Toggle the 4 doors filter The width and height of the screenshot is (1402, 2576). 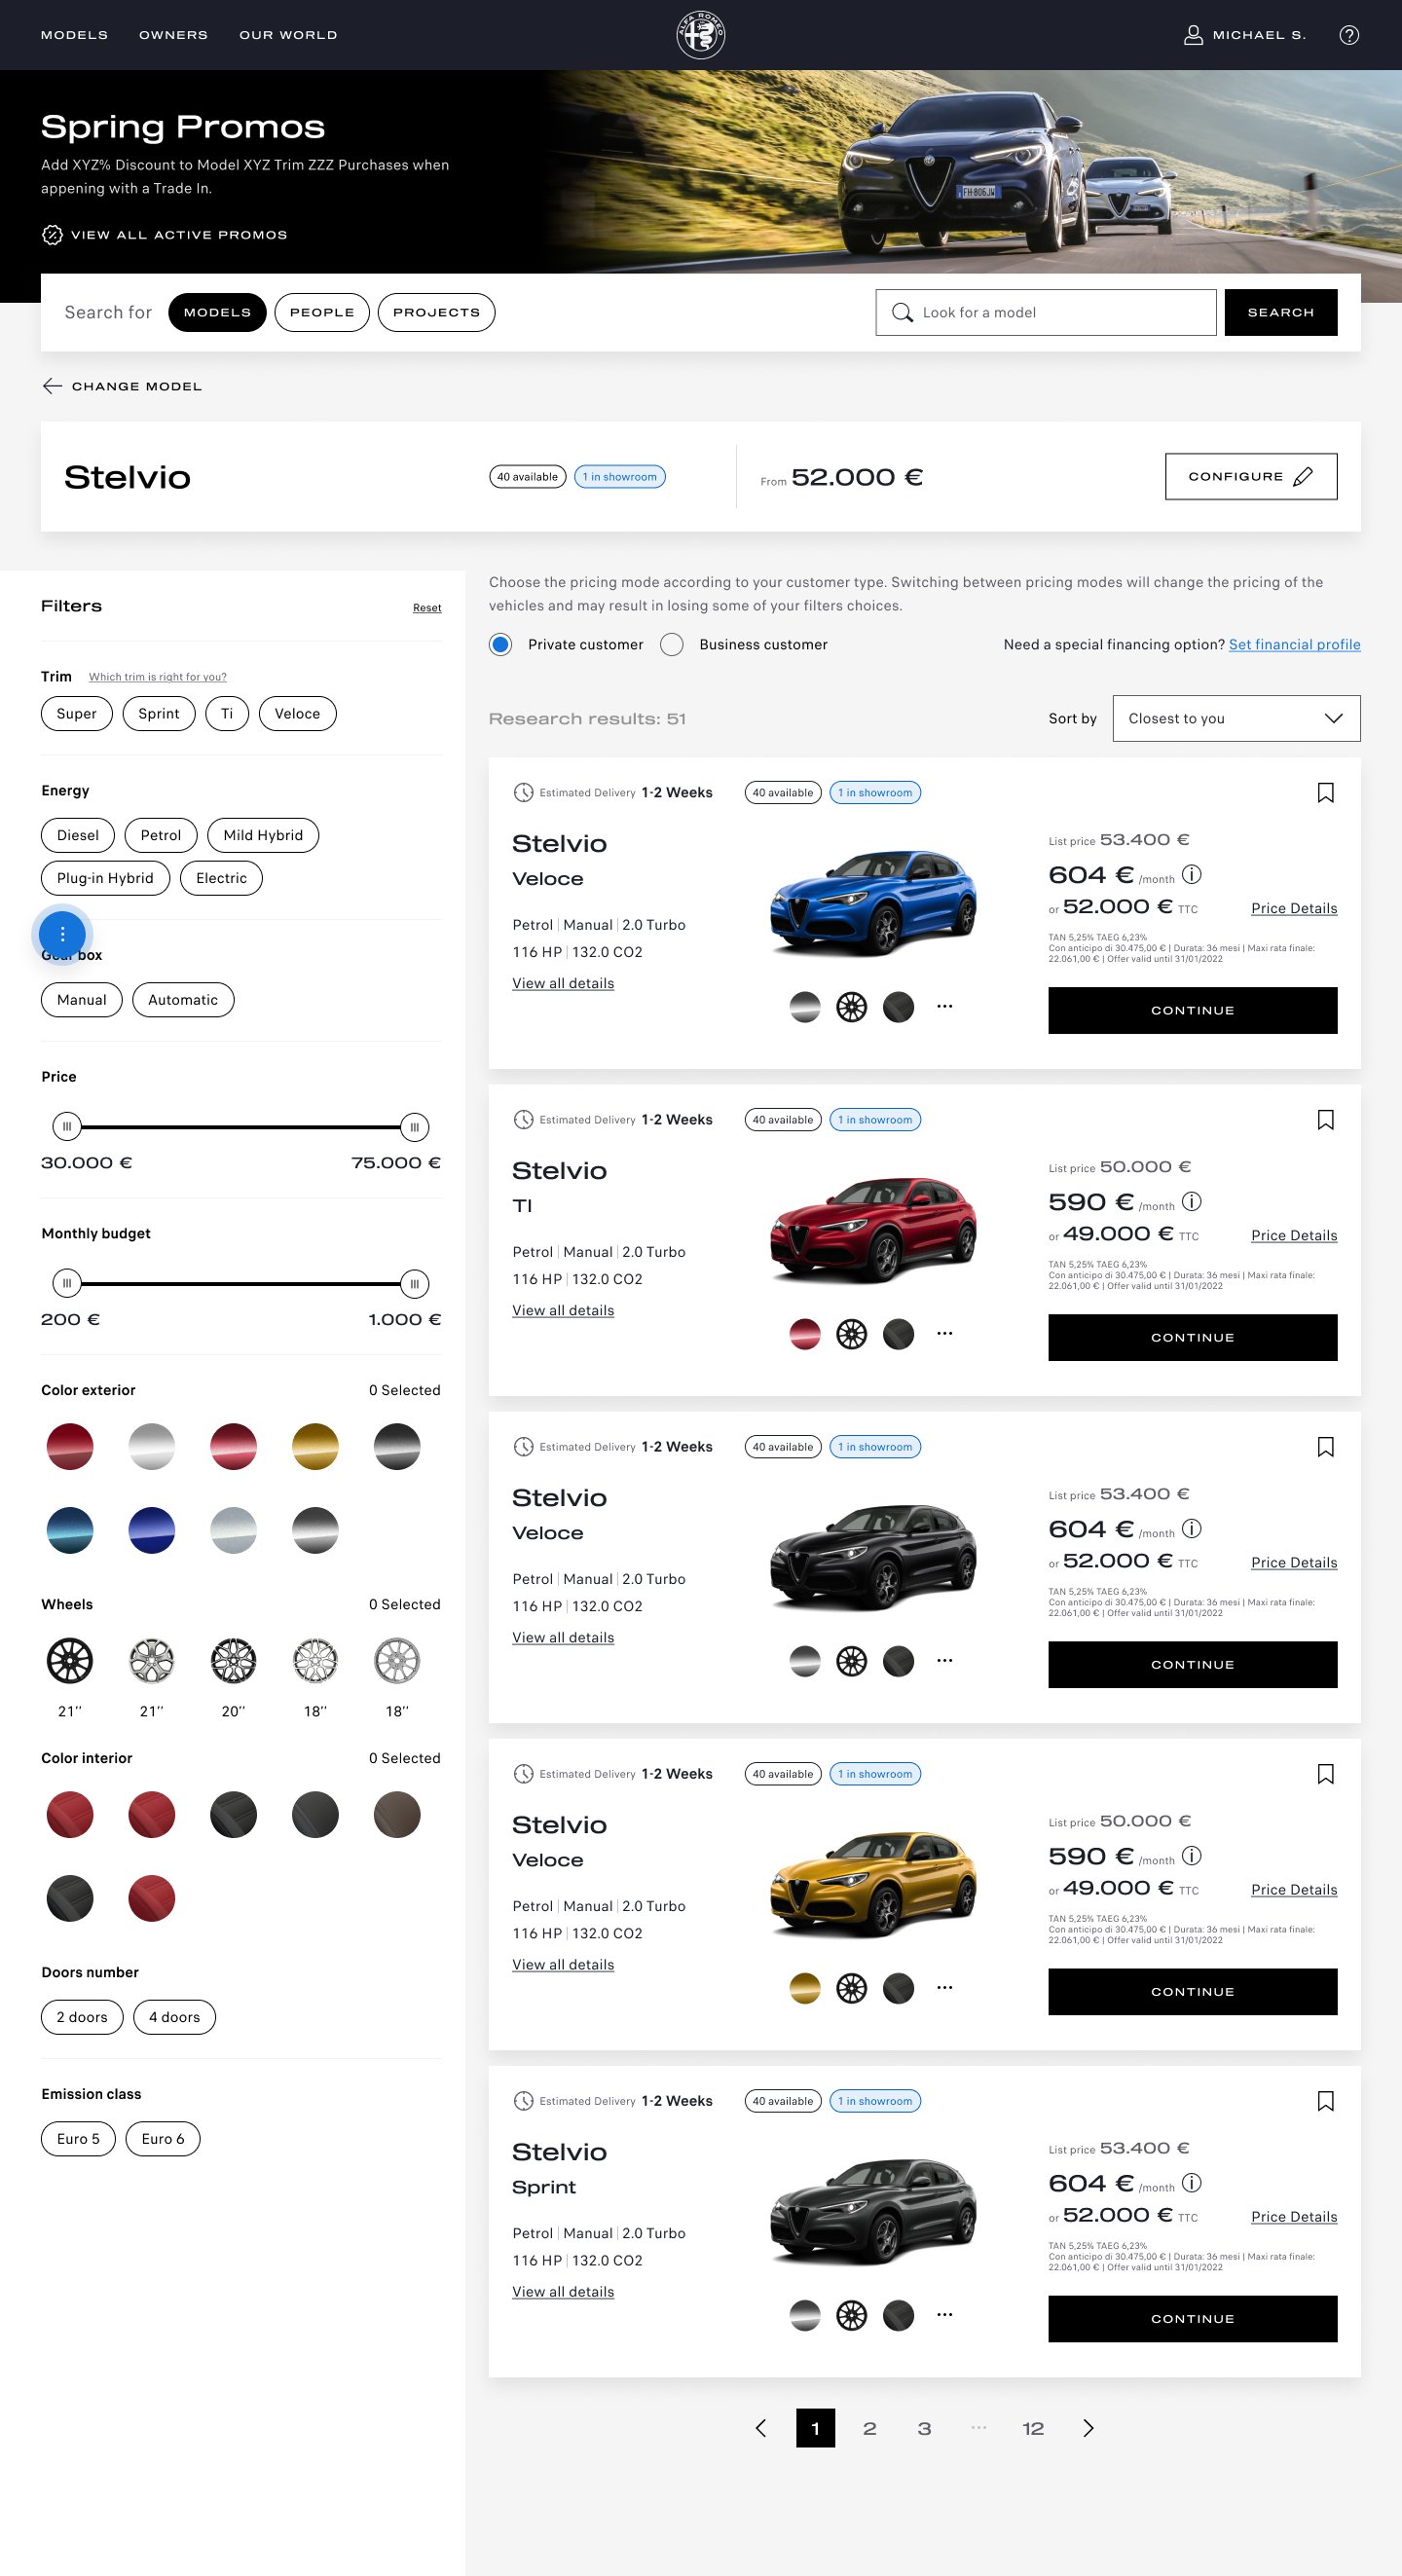[174, 2017]
